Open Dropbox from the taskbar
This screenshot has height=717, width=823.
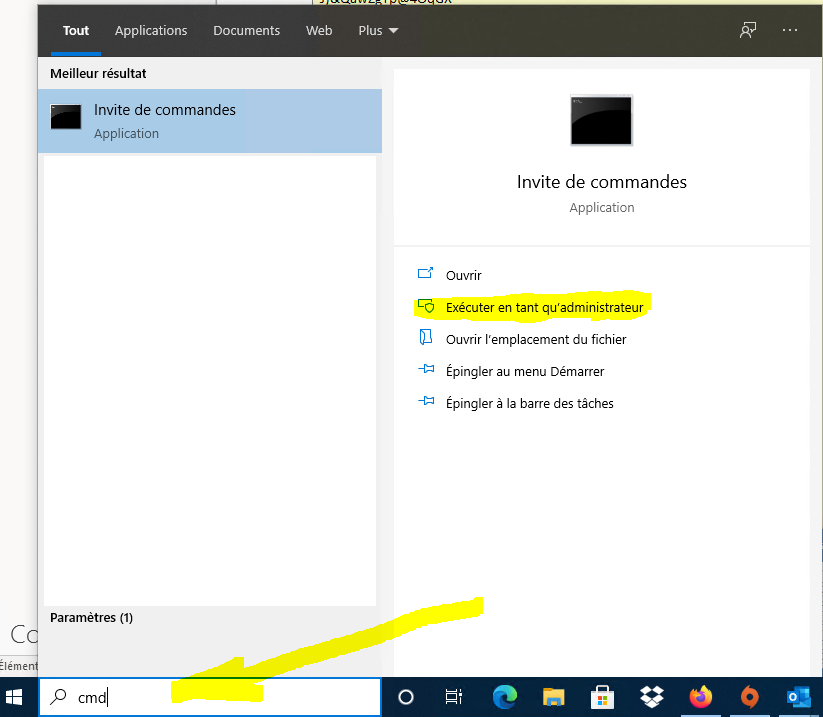click(x=652, y=697)
